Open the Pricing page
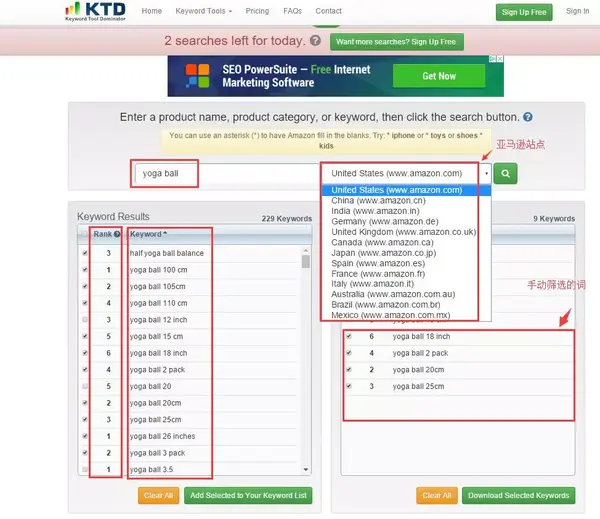This screenshot has height=519, width=600. (257, 11)
